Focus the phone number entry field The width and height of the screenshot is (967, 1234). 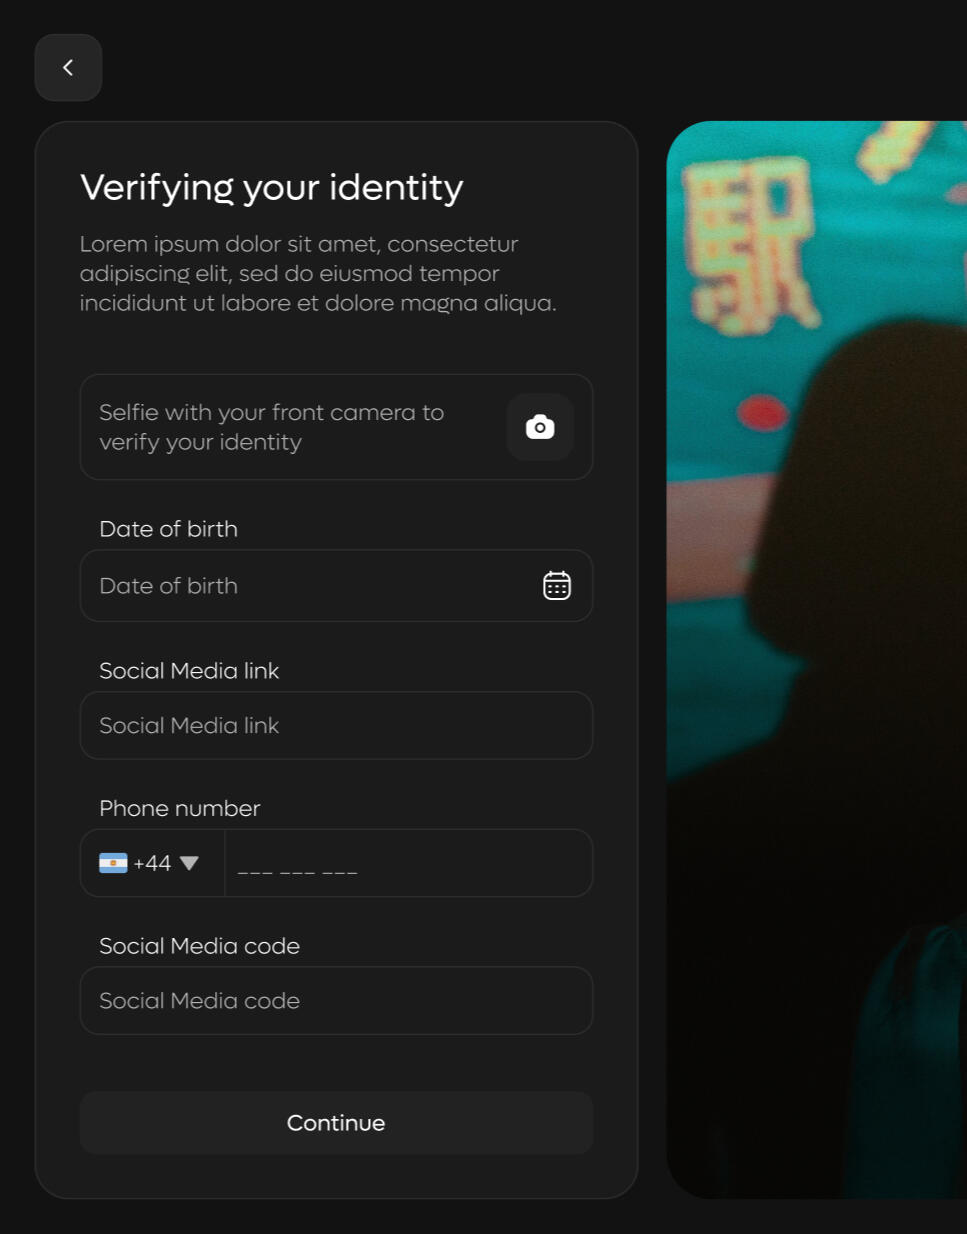(408, 863)
